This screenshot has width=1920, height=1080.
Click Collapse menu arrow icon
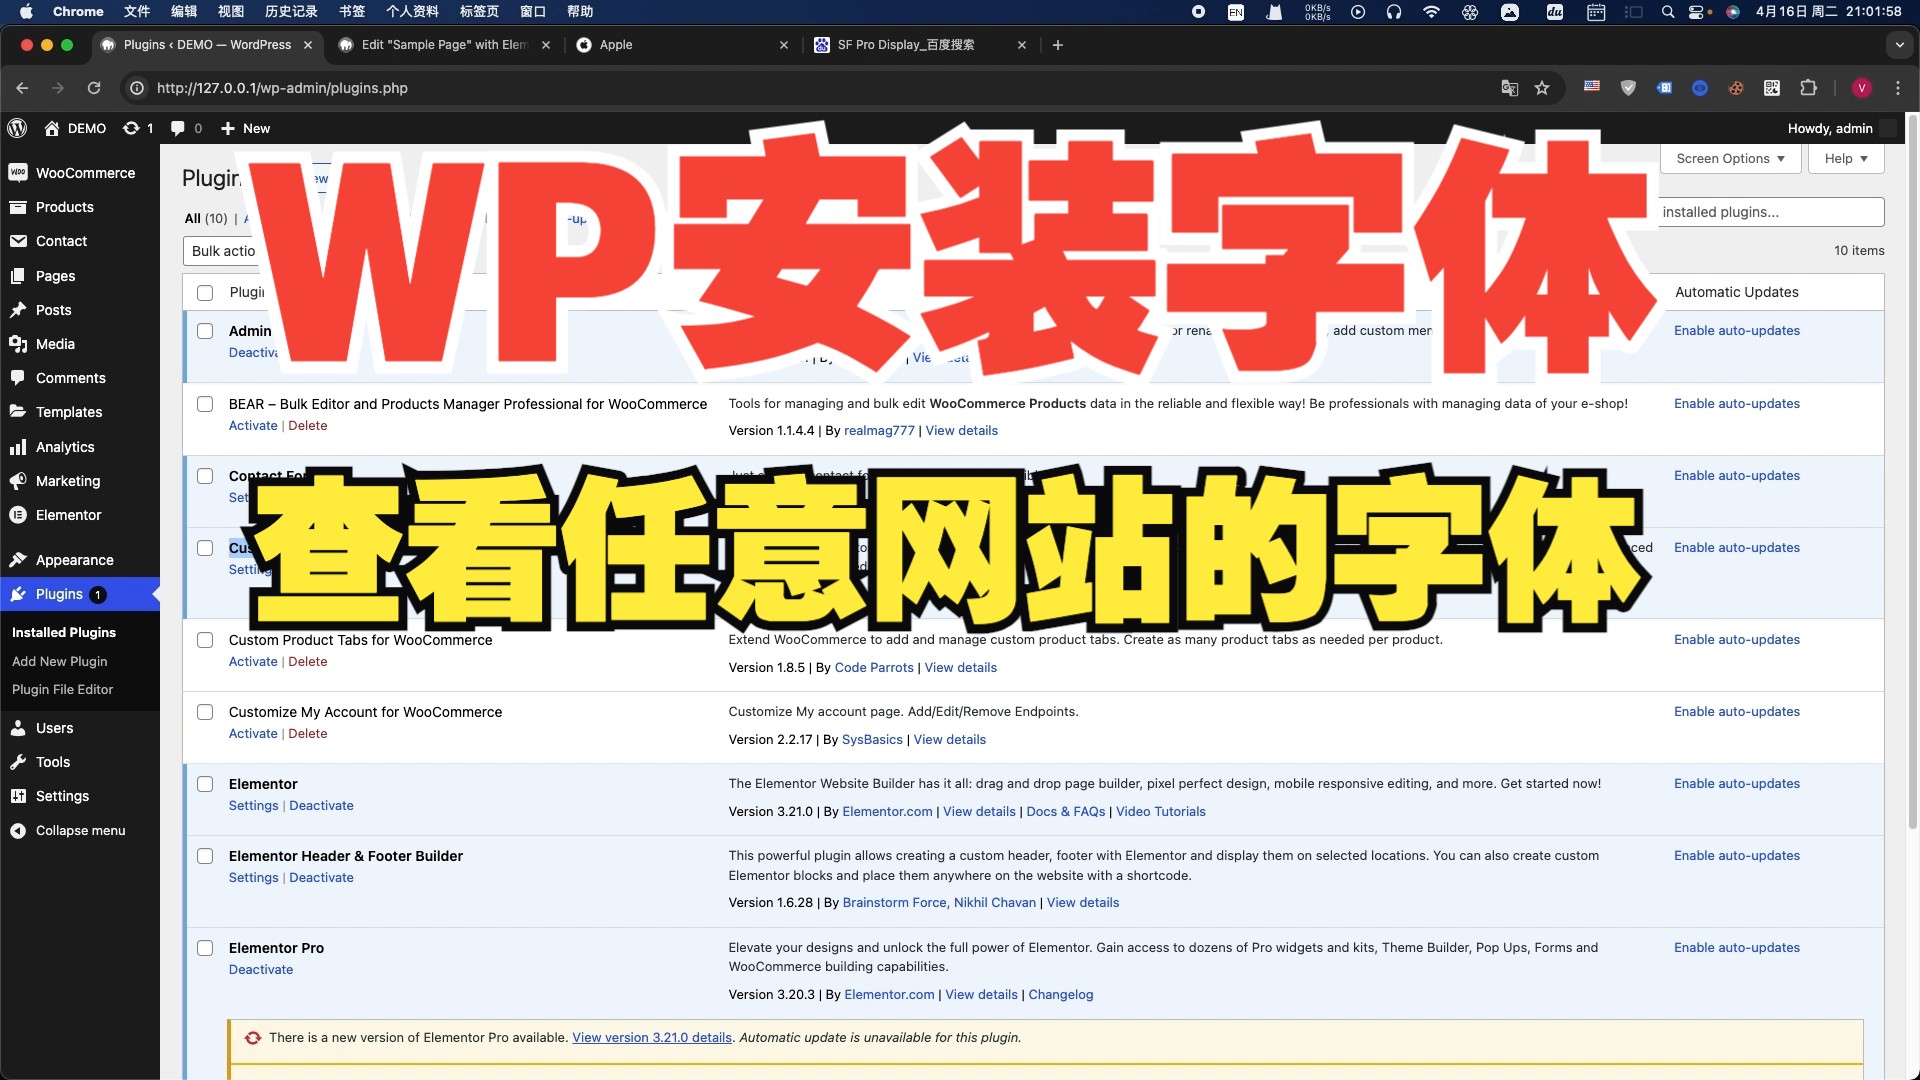click(x=18, y=831)
